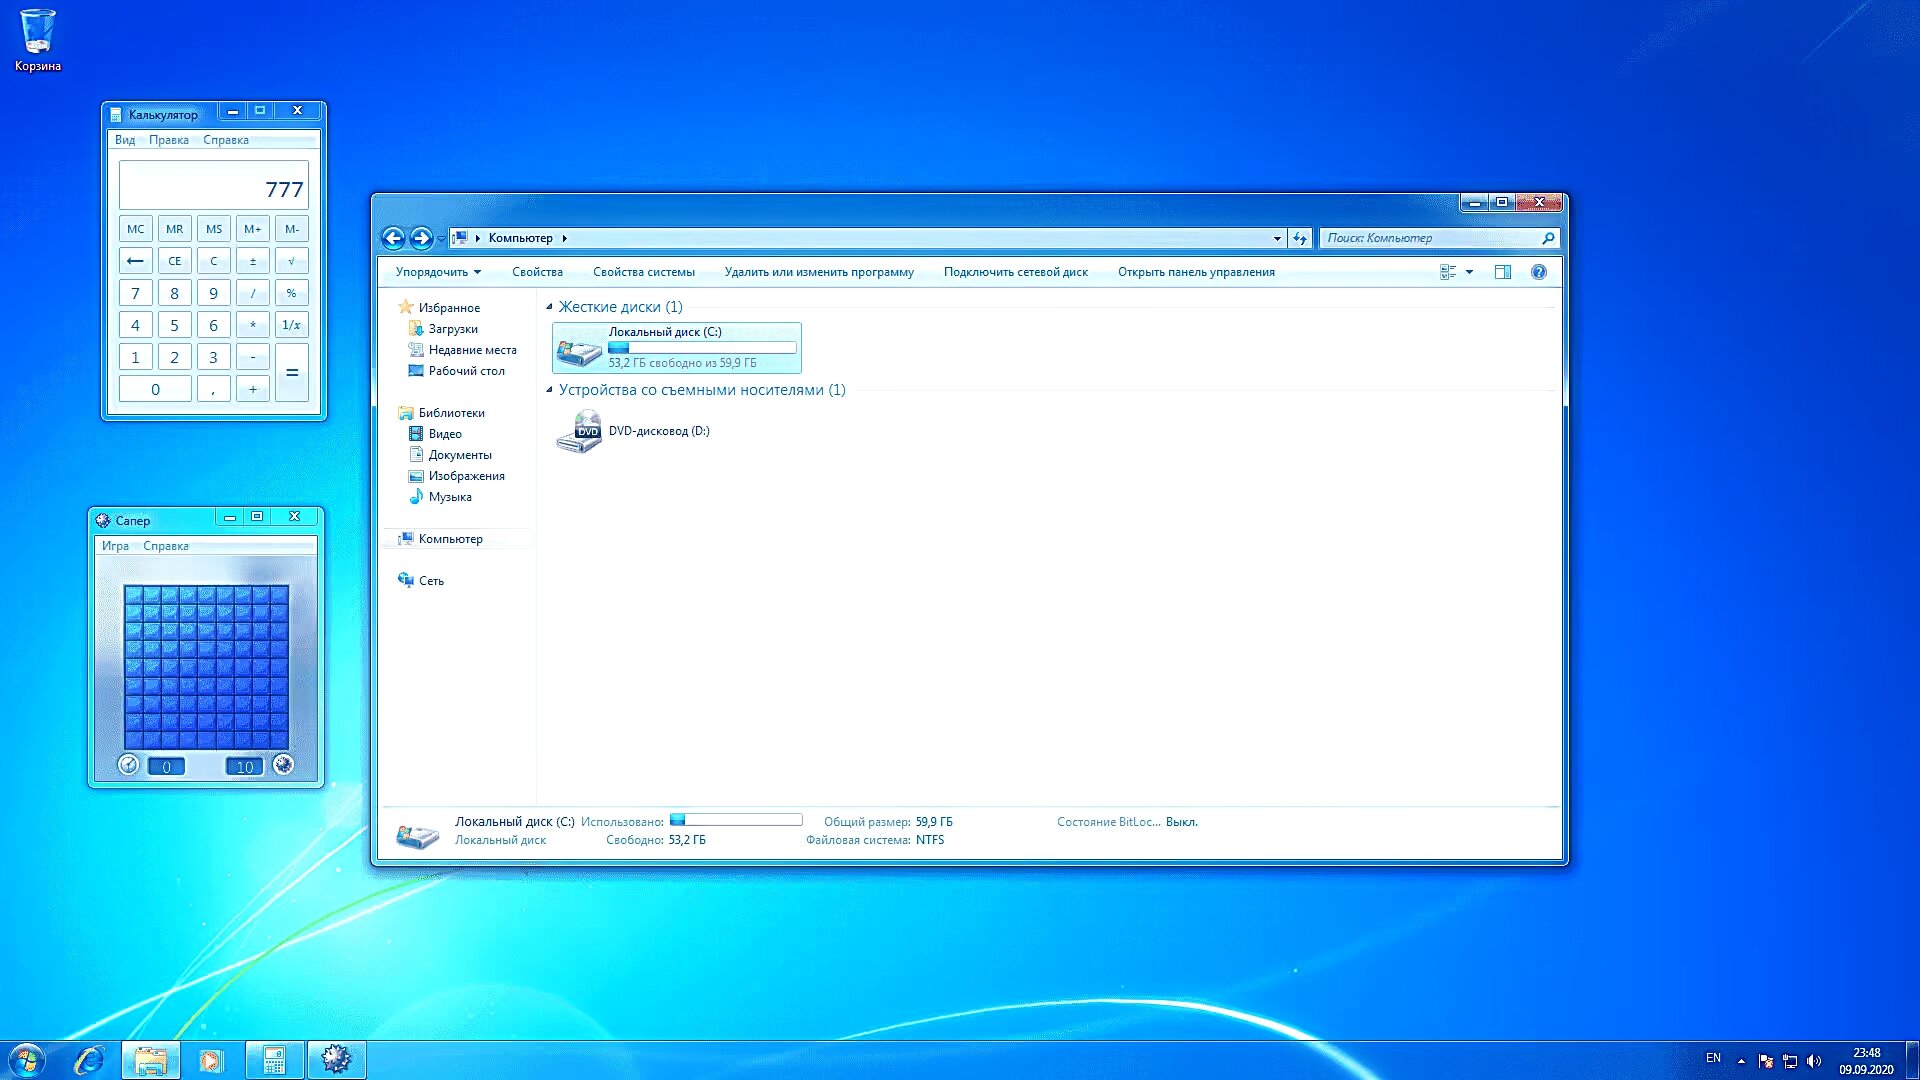Image resolution: width=1920 pixels, height=1080 pixels.
Task: Open the Справка menu in Minesweeper
Action: (x=166, y=546)
